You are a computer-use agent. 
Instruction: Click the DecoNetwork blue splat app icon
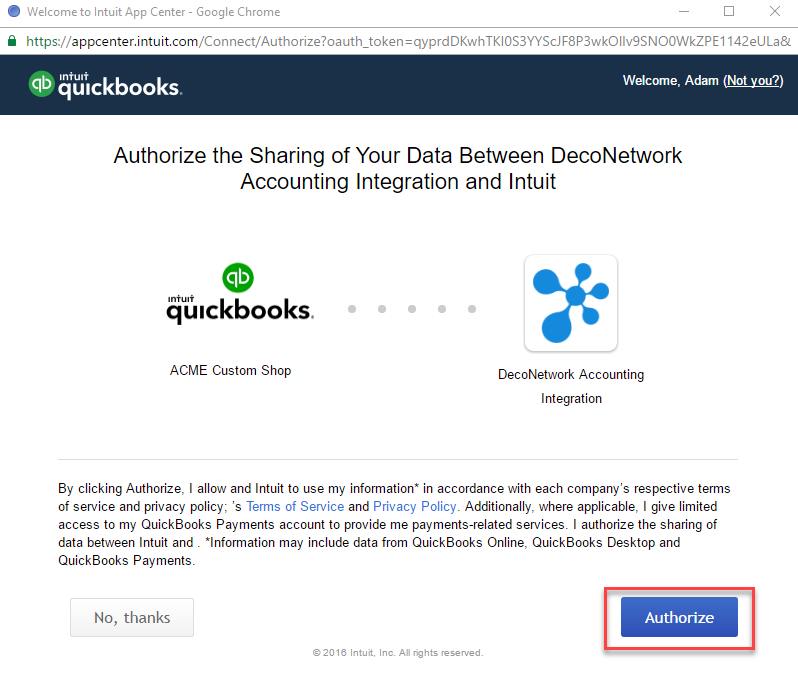571,303
